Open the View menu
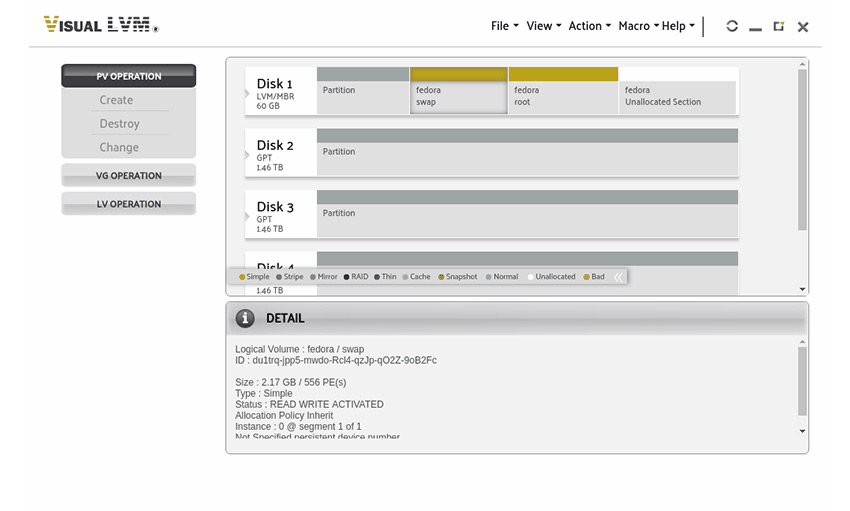850x511 pixels. 543,26
